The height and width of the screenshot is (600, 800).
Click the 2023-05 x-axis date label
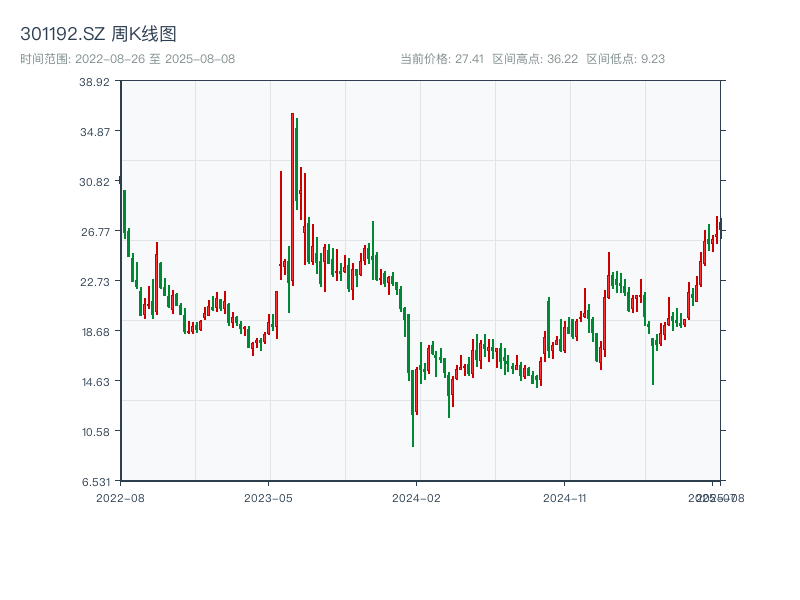click(x=268, y=497)
